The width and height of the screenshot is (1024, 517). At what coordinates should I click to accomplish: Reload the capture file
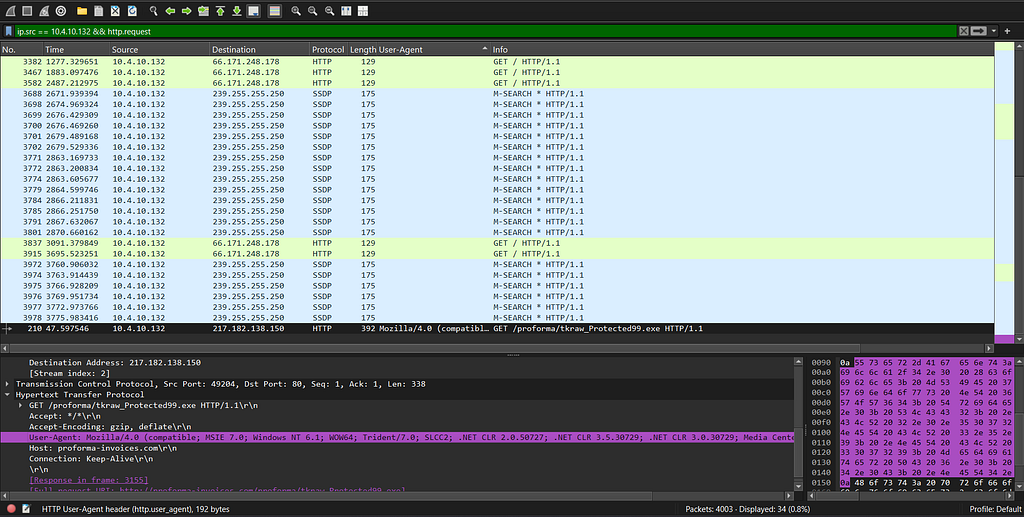[132, 10]
